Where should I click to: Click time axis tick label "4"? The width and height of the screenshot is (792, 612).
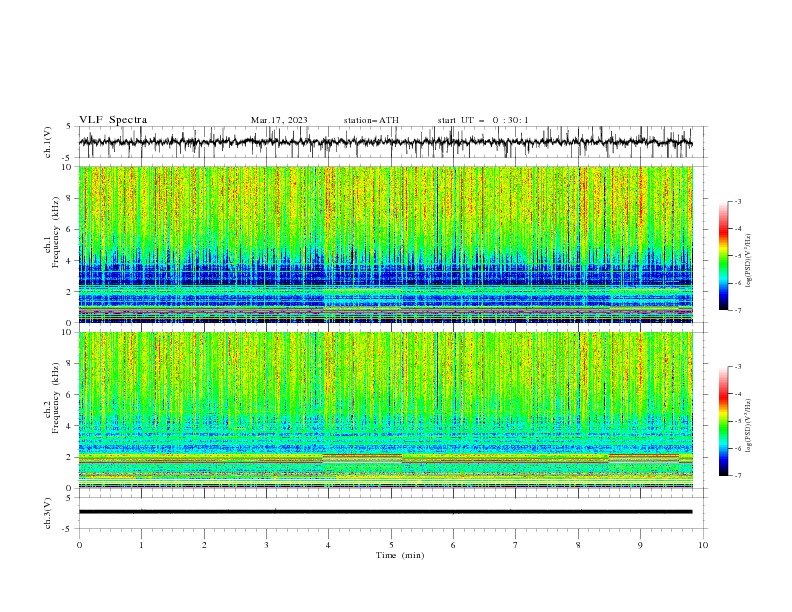tap(328, 545)
